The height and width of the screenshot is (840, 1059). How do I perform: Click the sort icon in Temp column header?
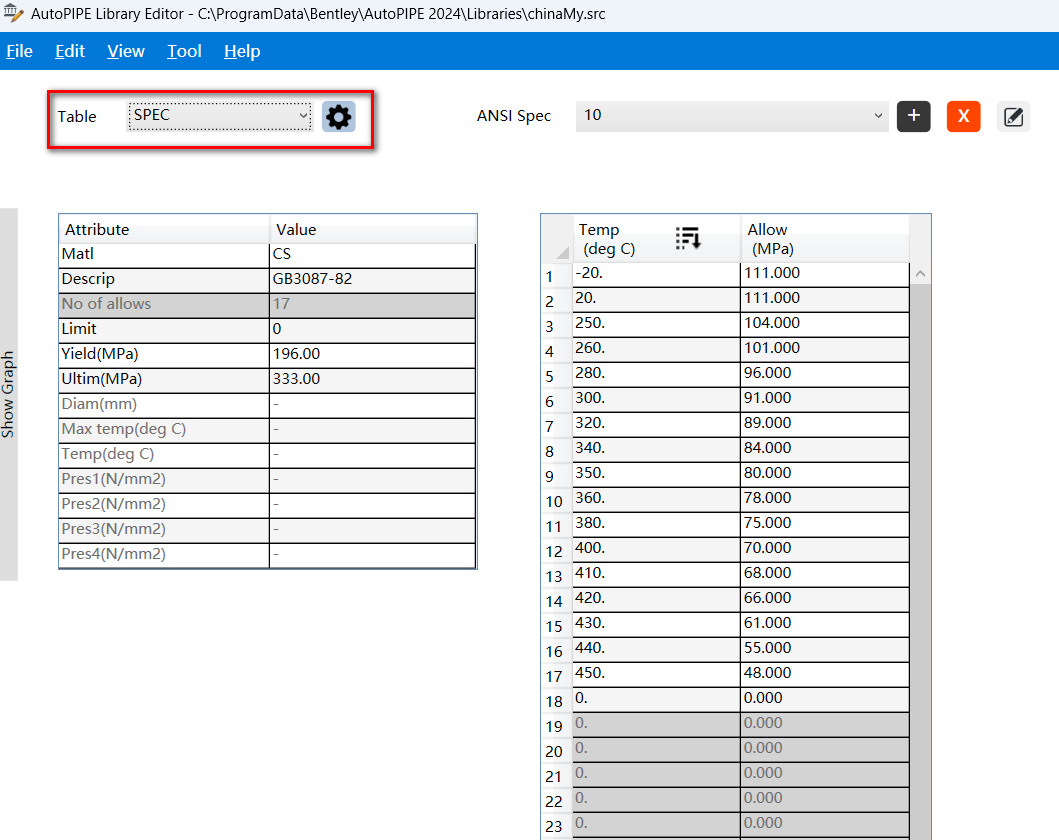(688, 238)
